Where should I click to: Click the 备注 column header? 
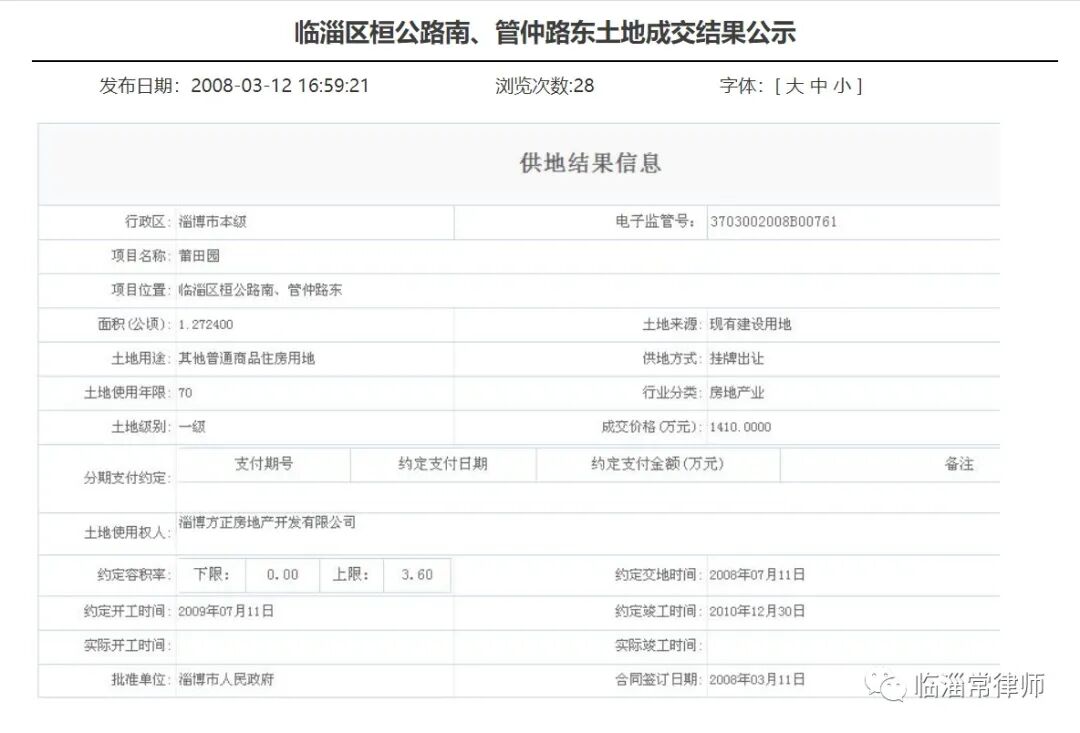[x=959, y=464]
